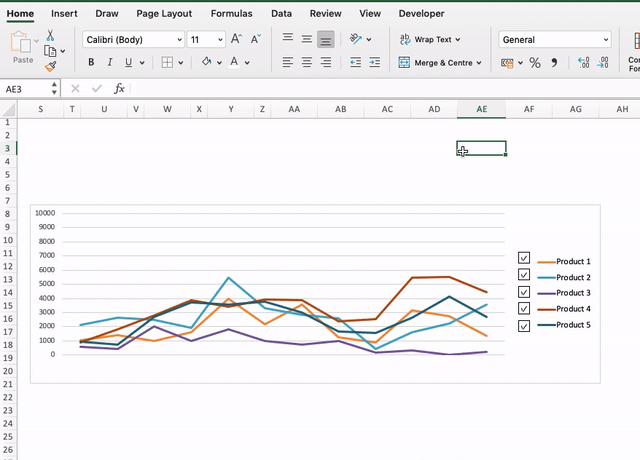Switch to the Draw tab
Viewport: 640px width, 460px height.
coord(107,13)
